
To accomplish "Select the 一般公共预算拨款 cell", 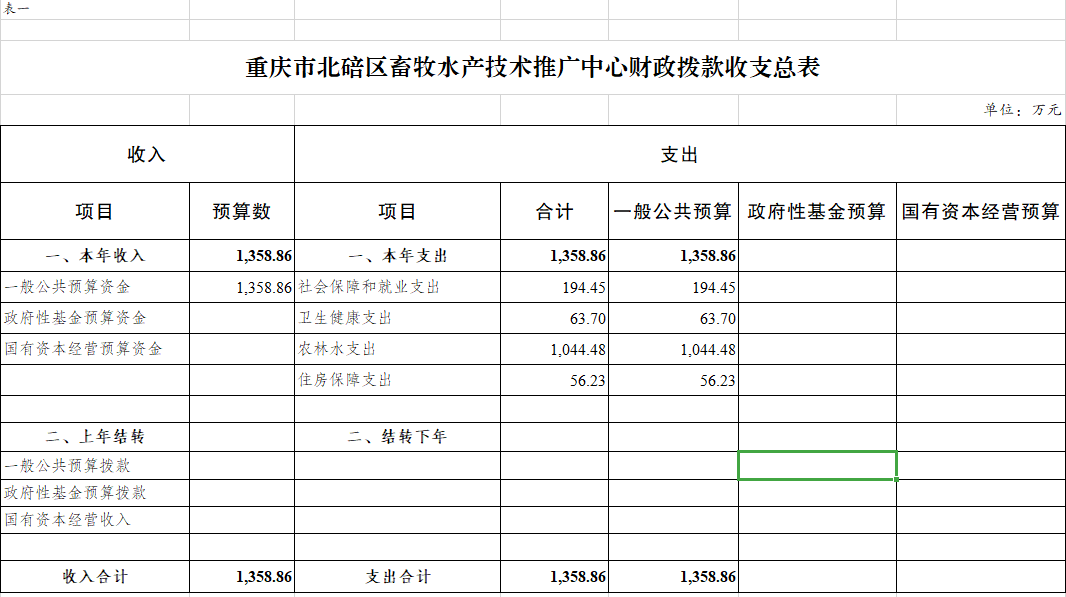I will tap(94, 465).
